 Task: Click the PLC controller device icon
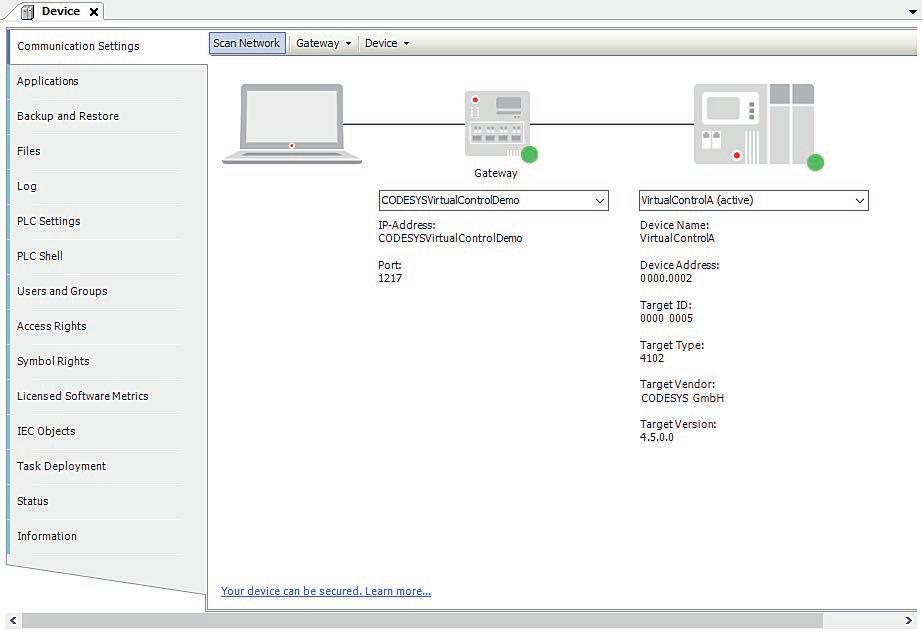pyautogui.click(x=754, y=123)
